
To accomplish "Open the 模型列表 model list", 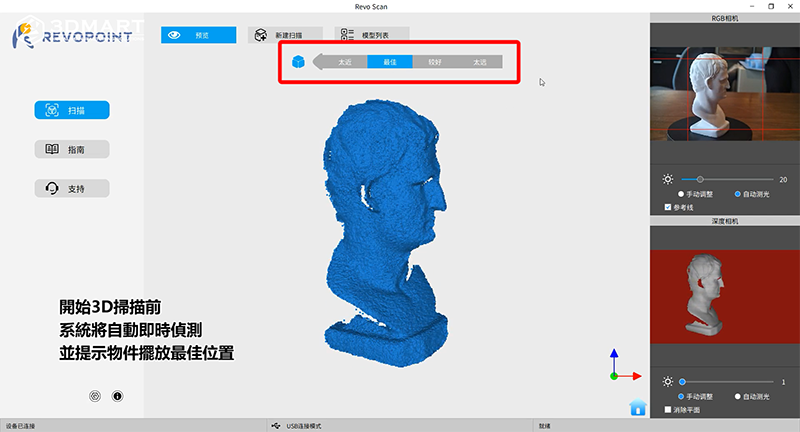I will (372, 35).
